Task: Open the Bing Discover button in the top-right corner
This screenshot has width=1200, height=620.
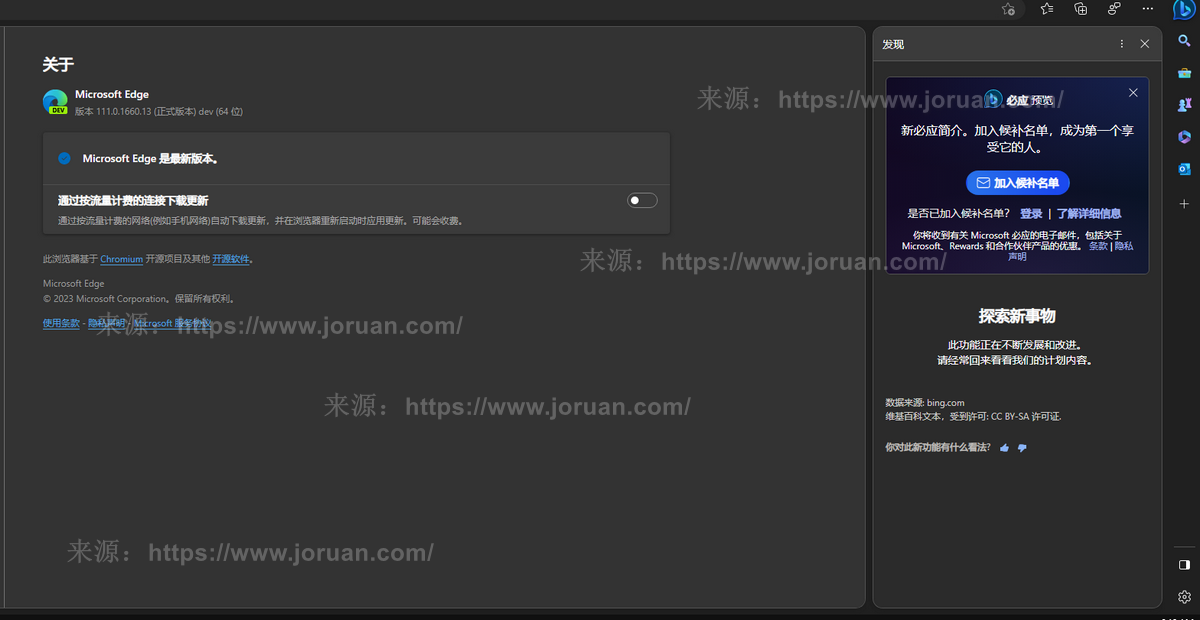Action: pyautogui.click(x=1184, y=9)
